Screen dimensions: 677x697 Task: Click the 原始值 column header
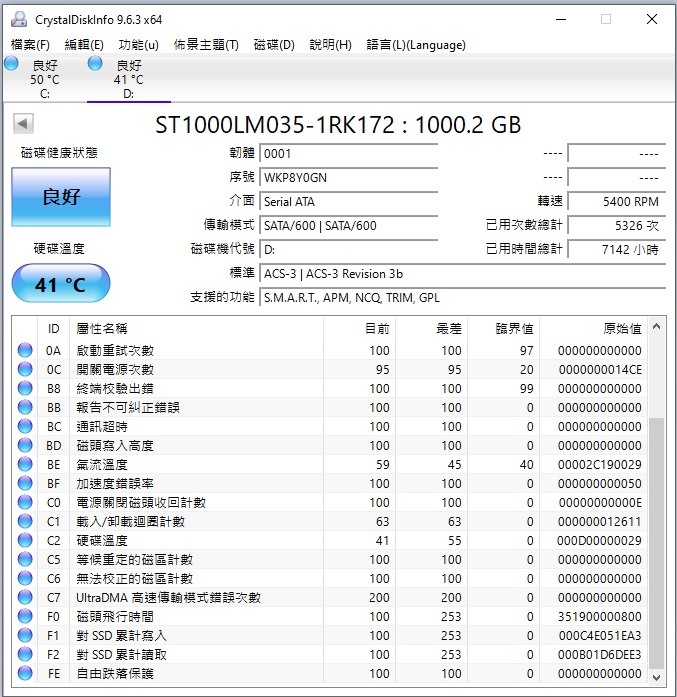pyautogui.click(x=593, y=329)
